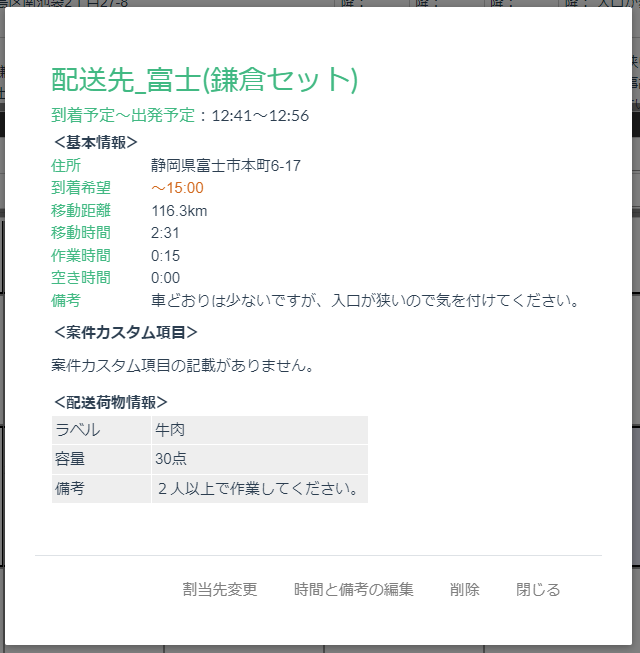Click the 案件カスタム項目の記載がありません message
Viewport: 640px width, 653px height.
182,365
